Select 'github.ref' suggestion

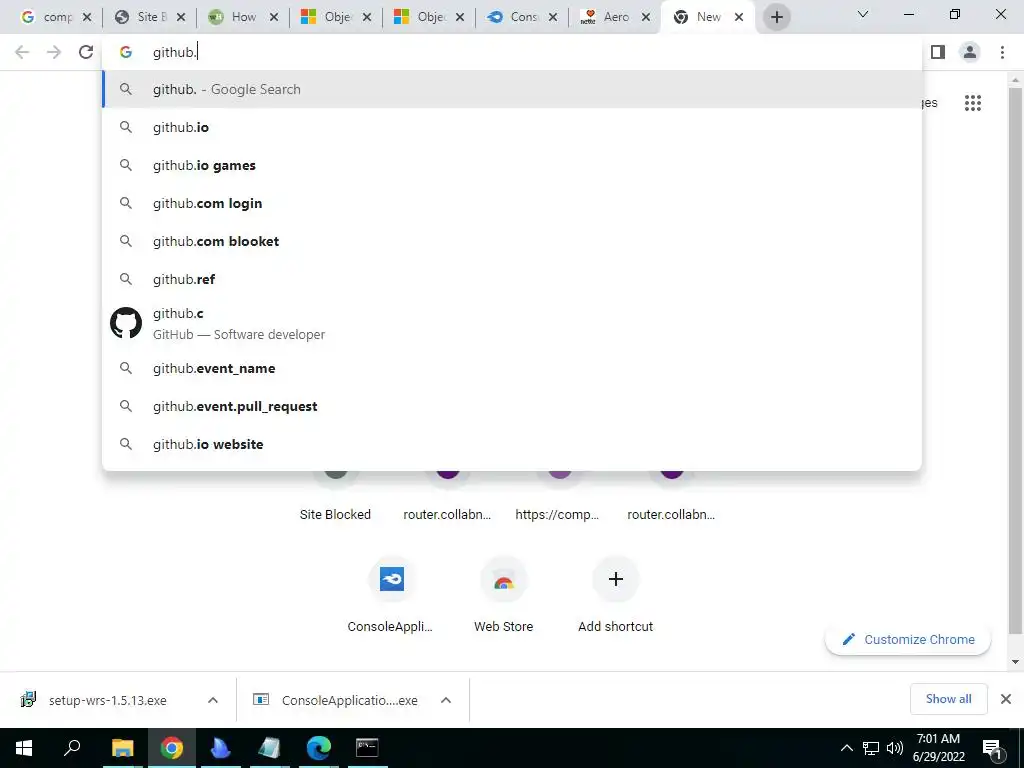pyautogui.click(x=512, y=279)
